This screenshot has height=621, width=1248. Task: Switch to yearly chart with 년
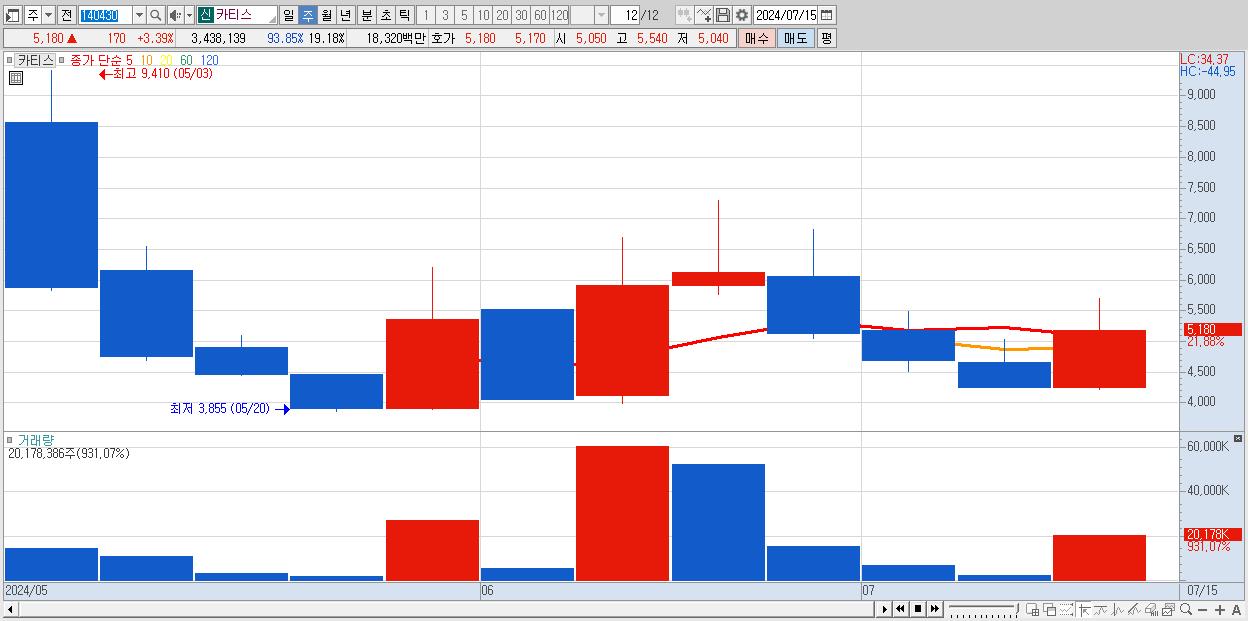(345, 15)
